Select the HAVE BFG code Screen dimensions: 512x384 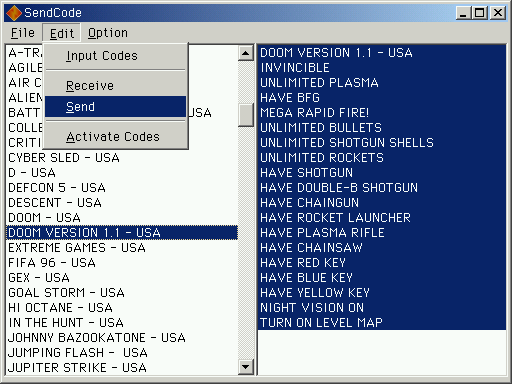tap(382, 98)
